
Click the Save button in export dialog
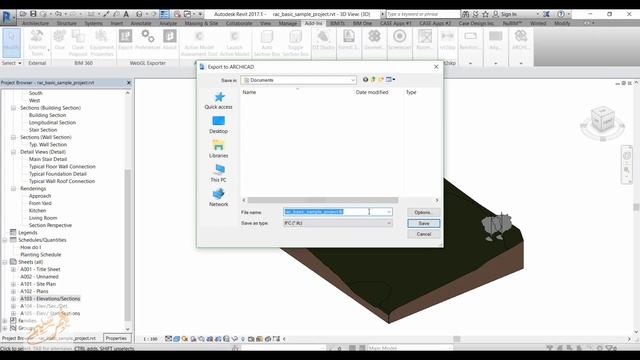[x=424, y=223]
